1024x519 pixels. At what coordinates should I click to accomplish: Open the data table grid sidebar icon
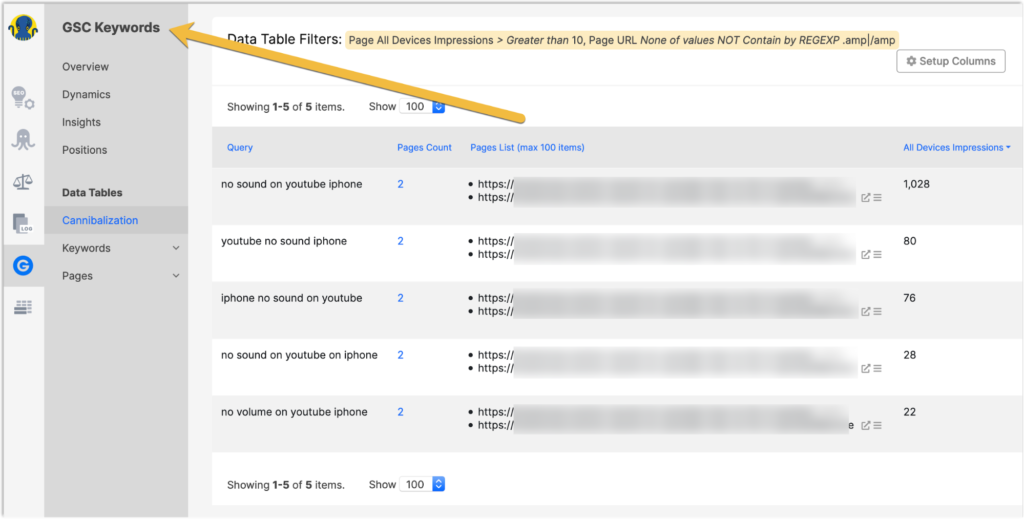22,307
